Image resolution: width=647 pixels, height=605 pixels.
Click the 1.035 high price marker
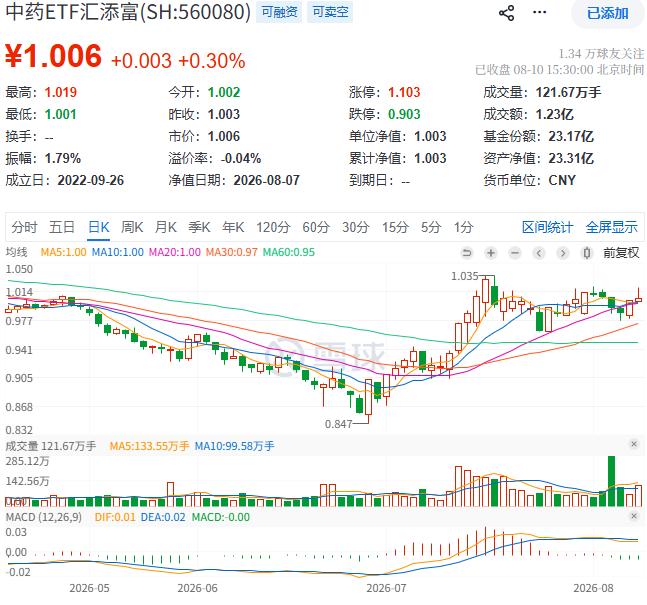pyautogui.click(x=465, y=276)
